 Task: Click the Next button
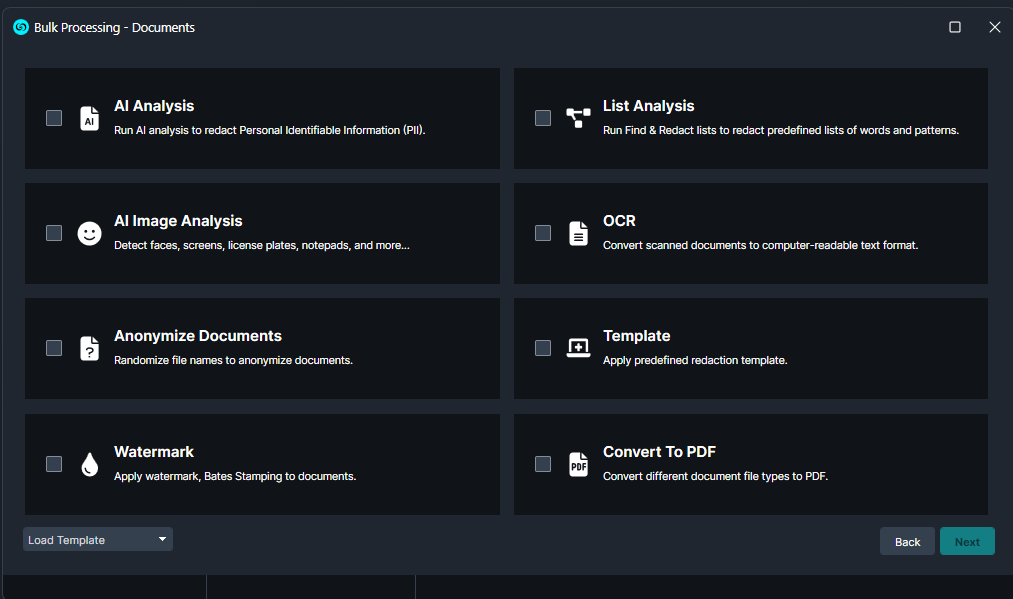pyautogui.click(x=967, y=542)
